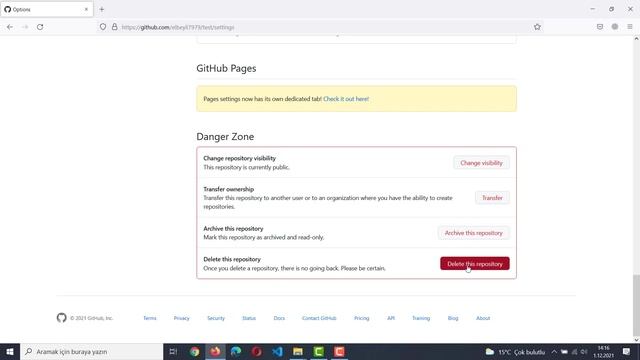
Task: Click the network tray icon
Action: click(x=574, y=351)
